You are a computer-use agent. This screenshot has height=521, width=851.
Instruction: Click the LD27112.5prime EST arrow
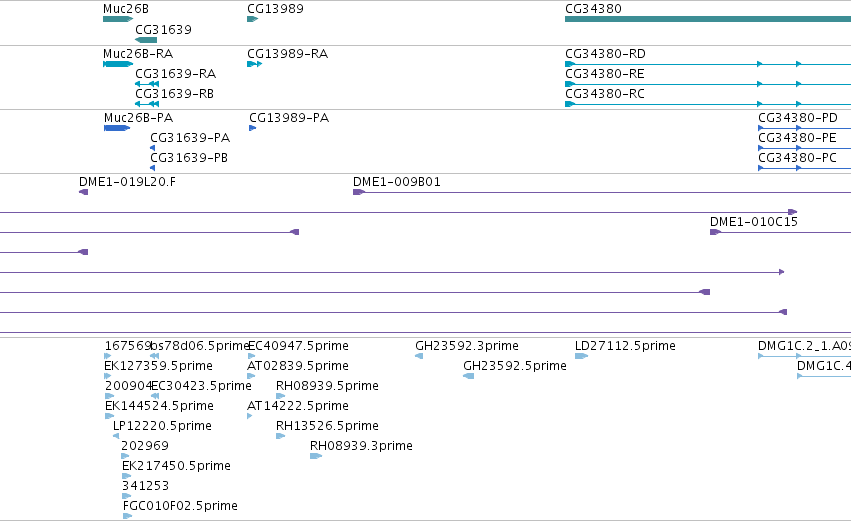tap(581, 357)
